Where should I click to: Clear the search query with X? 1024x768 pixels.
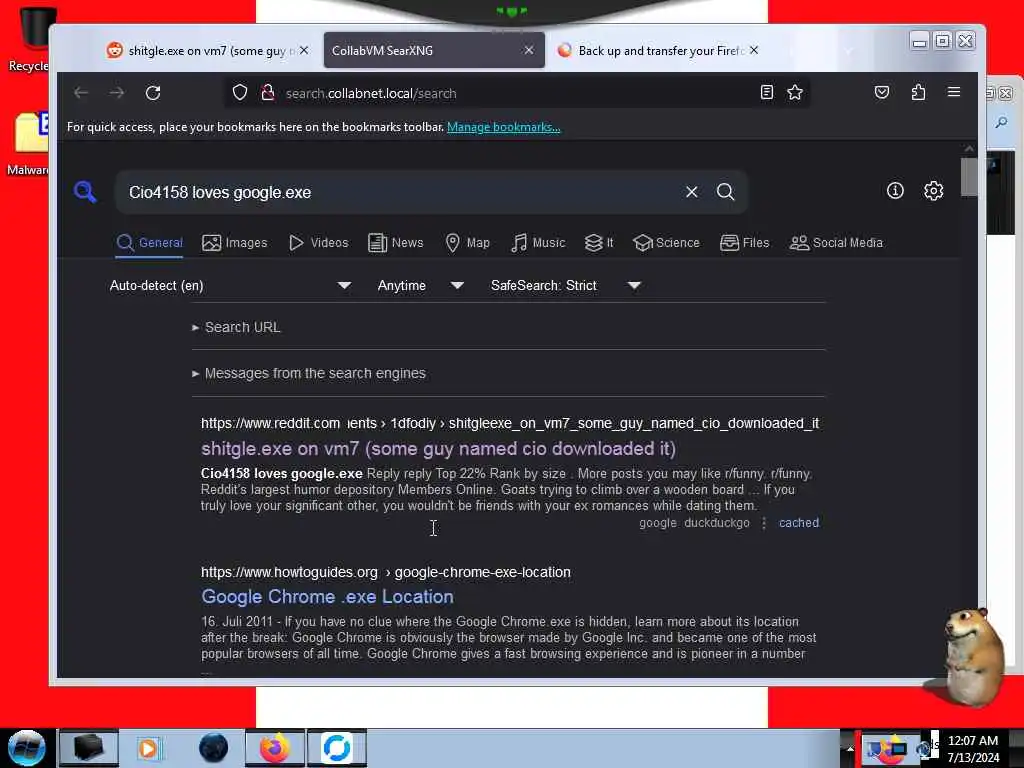(692, 191)
